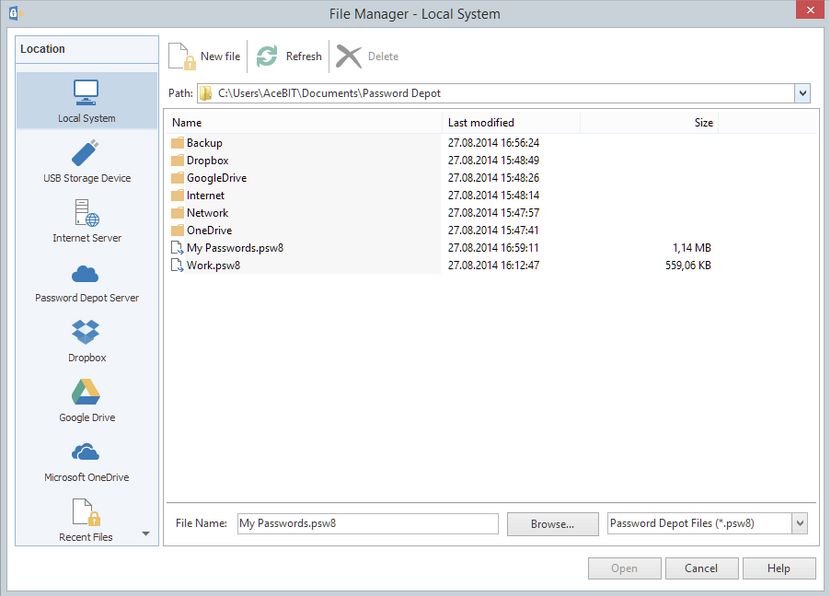Refresh the file listing

pos(289,56)
